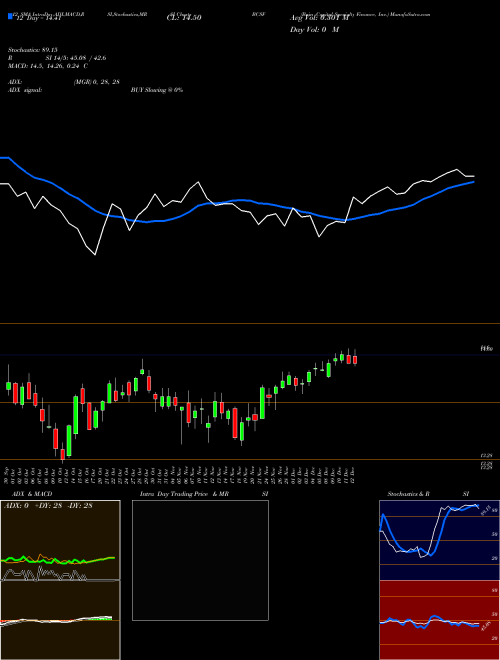The width and height of the screenshot is (500, 660).
Task: Click the "BUY Slowing @ 0%" ADX signal
Action: [x=157, y=90]
